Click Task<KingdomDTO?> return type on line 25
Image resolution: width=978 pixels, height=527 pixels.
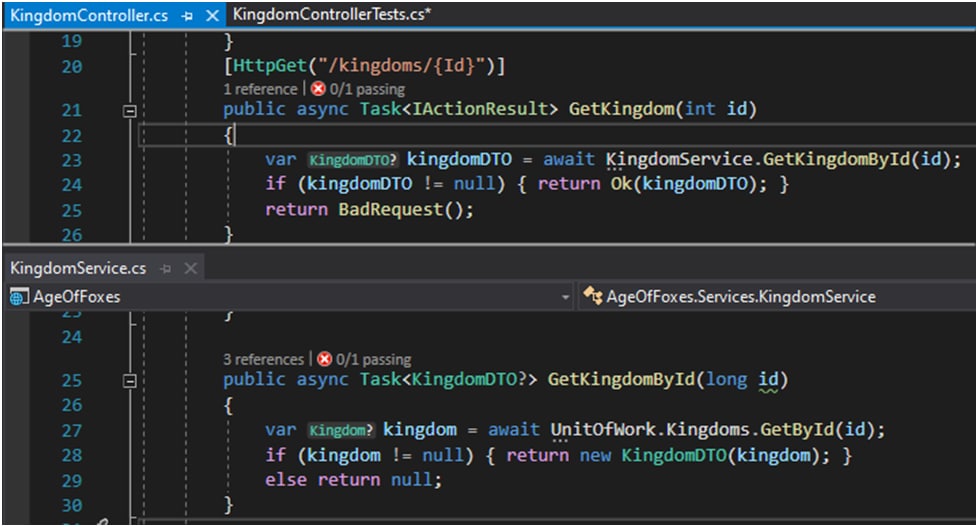click(448, 379)
